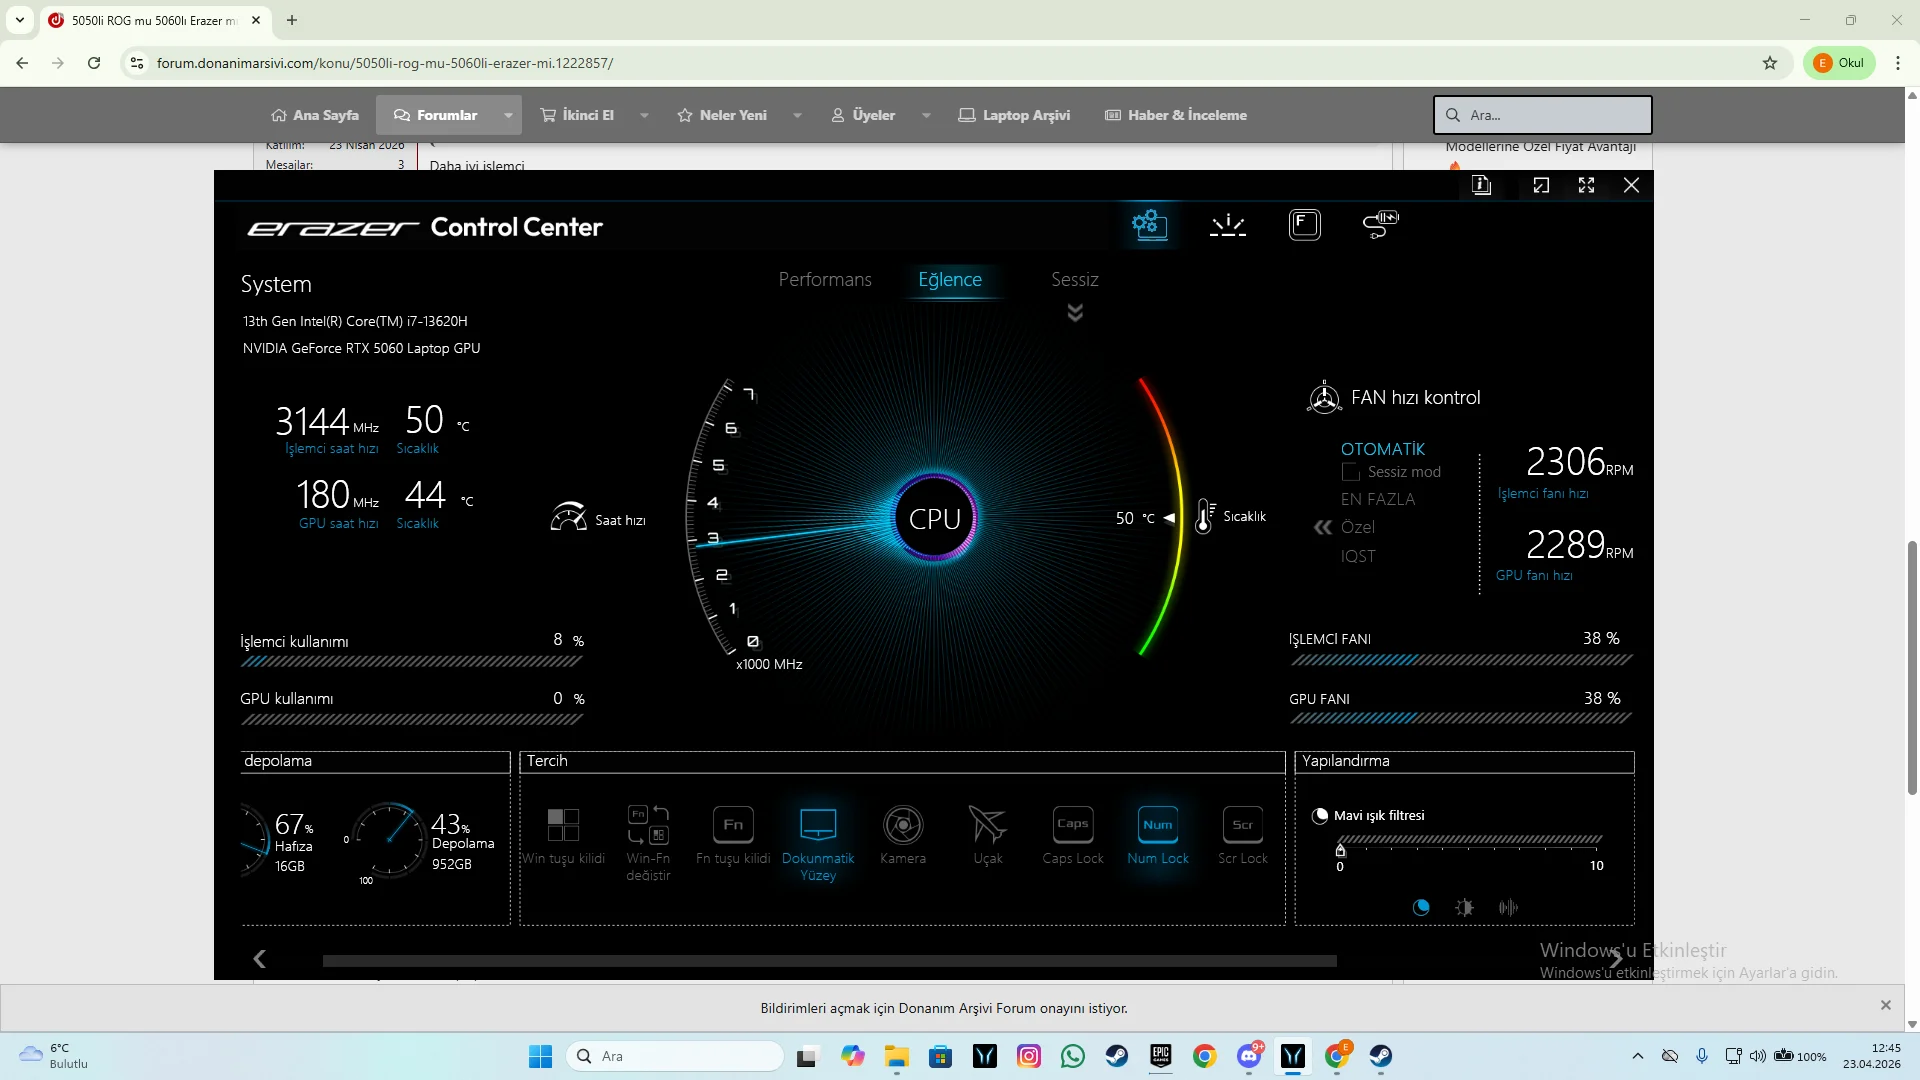The height and width of the screenshot is (1080, 1920).
Task: Toggle the Kamera icon
Action: (x=903, y=826)
